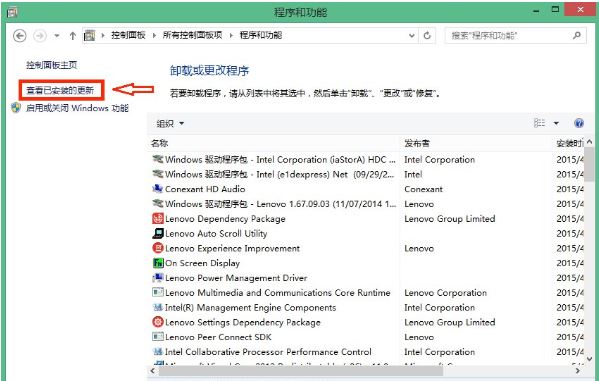The height and width of the screenshot is (381, 599).
Task: Go to 控制面板主页 link
Action: pos(52,65)
